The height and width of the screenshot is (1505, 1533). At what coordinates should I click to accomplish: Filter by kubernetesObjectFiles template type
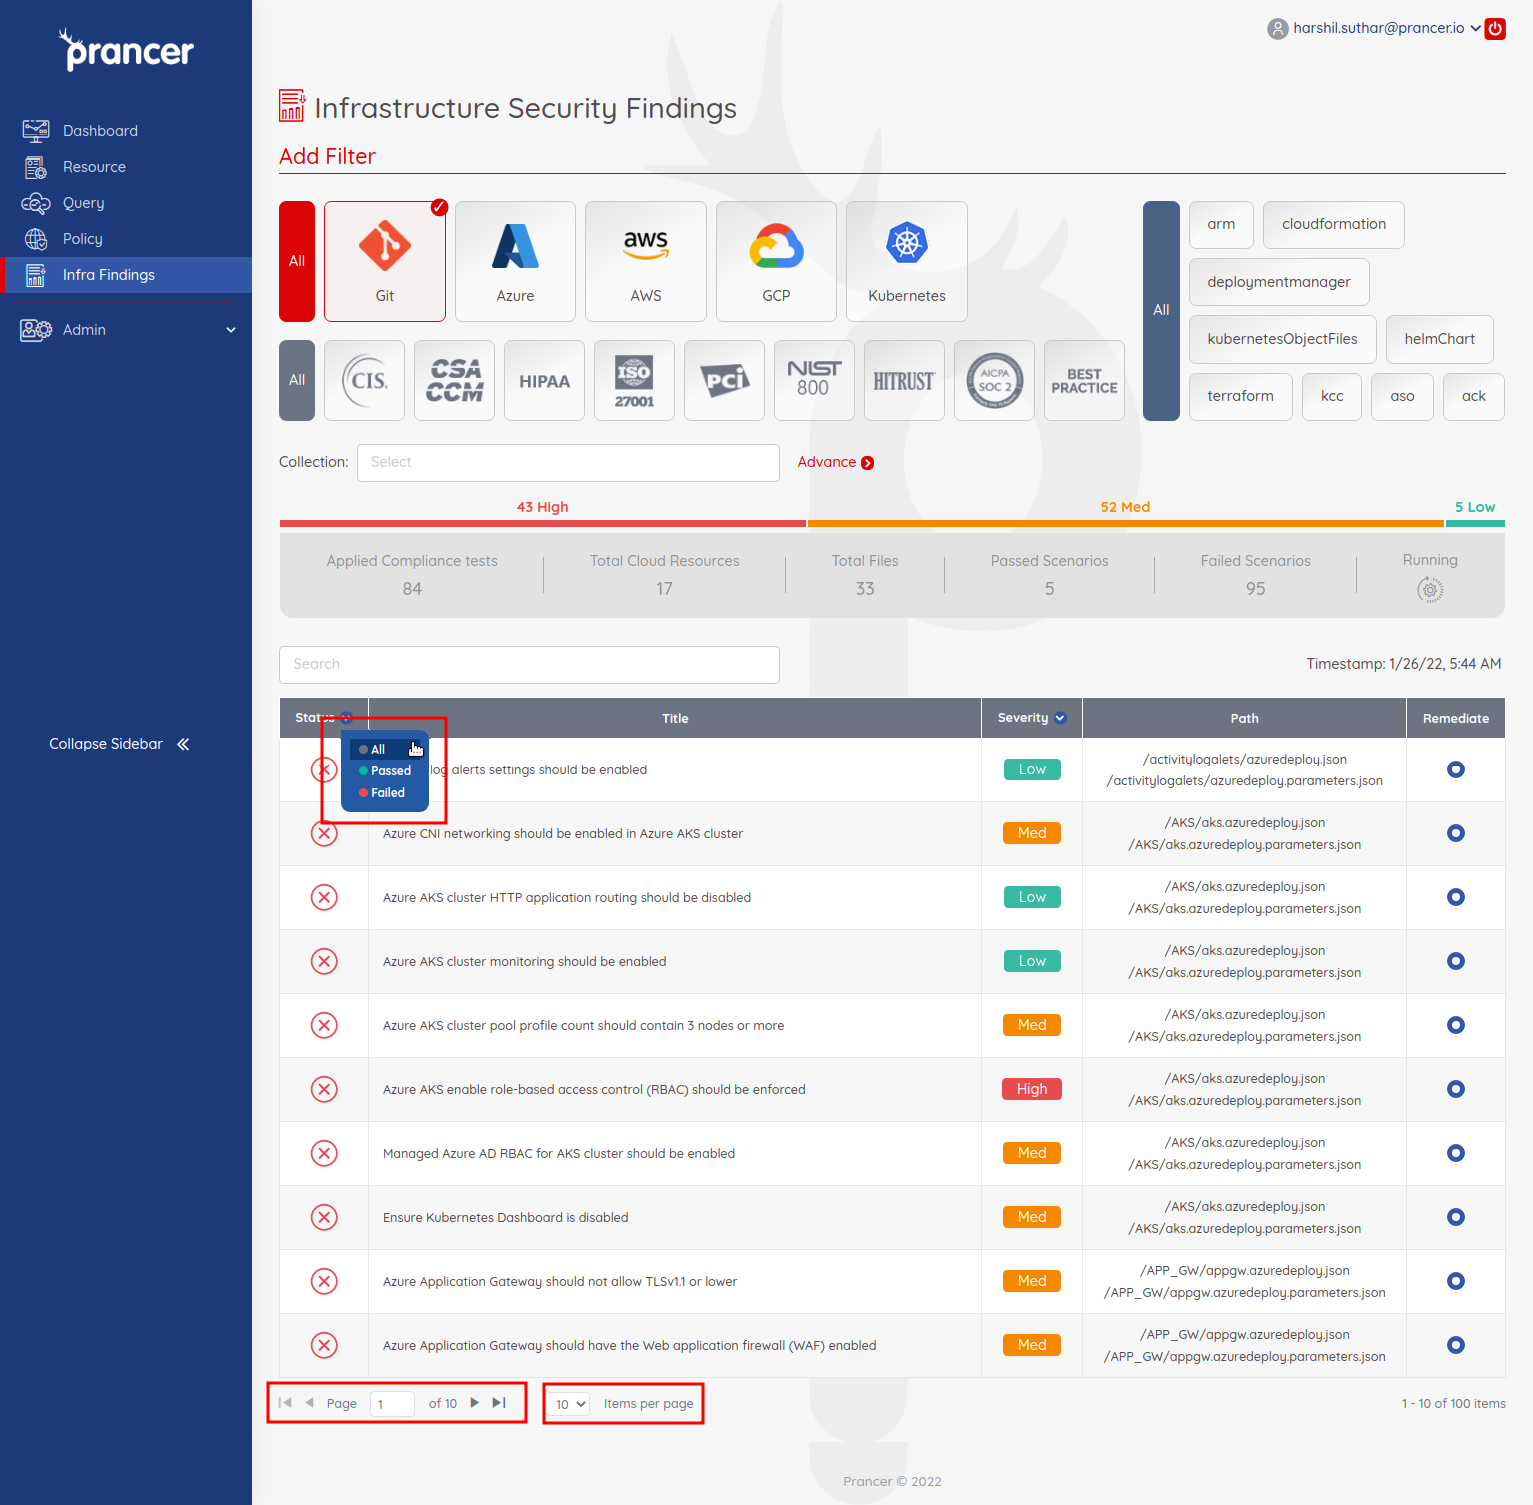coord(1283,340)
